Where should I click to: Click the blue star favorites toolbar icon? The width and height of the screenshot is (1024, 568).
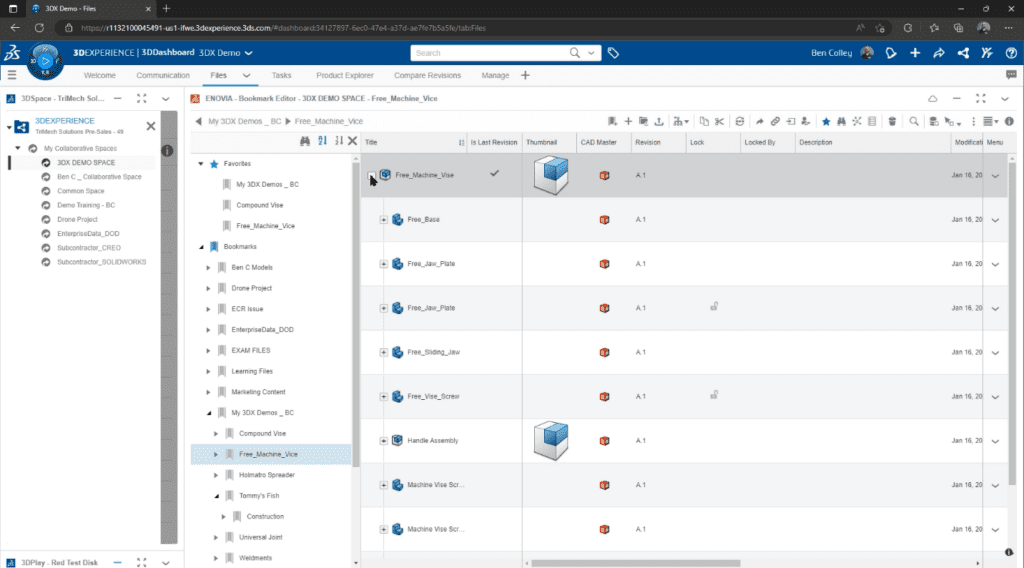pyautogui.click(x=826, y=121)
